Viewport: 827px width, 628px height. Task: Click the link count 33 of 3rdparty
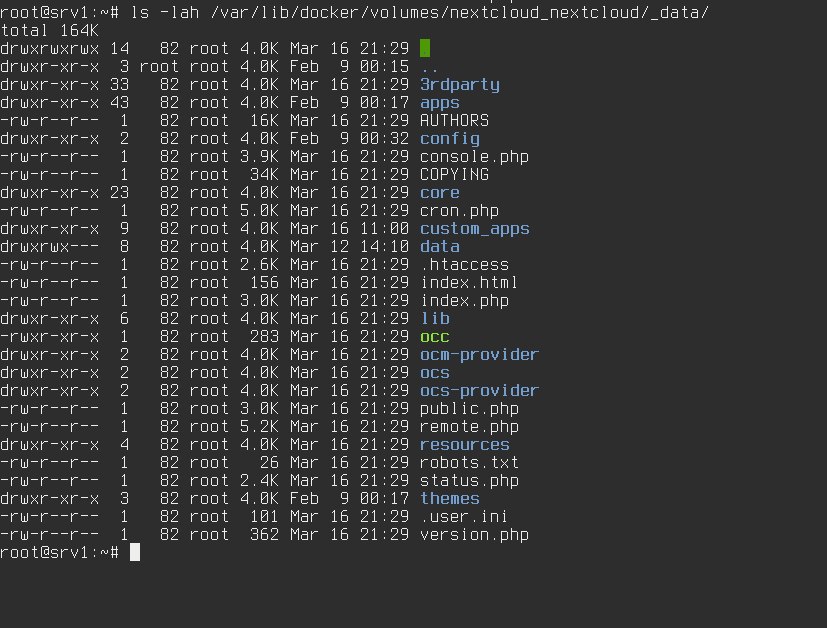119,84
